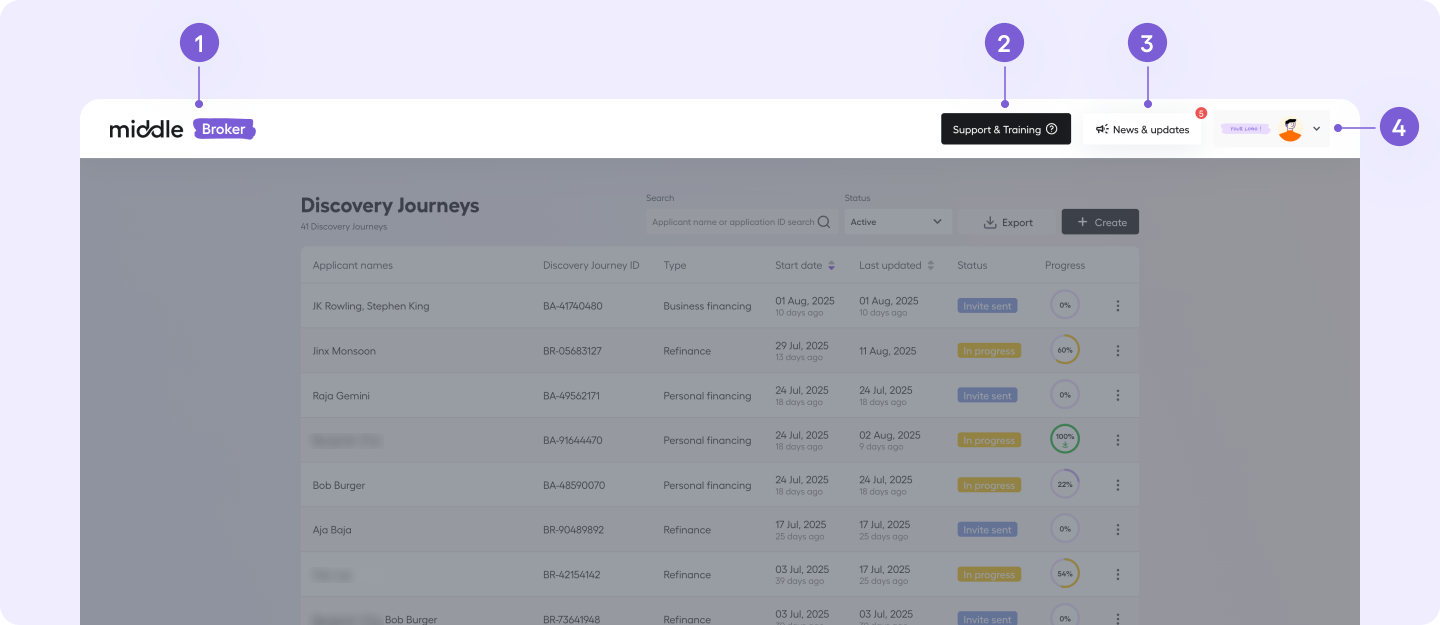The width and height of the screenshot is (1440, 625).
Task: Click journey ID BA-41740480
Action: [573, 306]
